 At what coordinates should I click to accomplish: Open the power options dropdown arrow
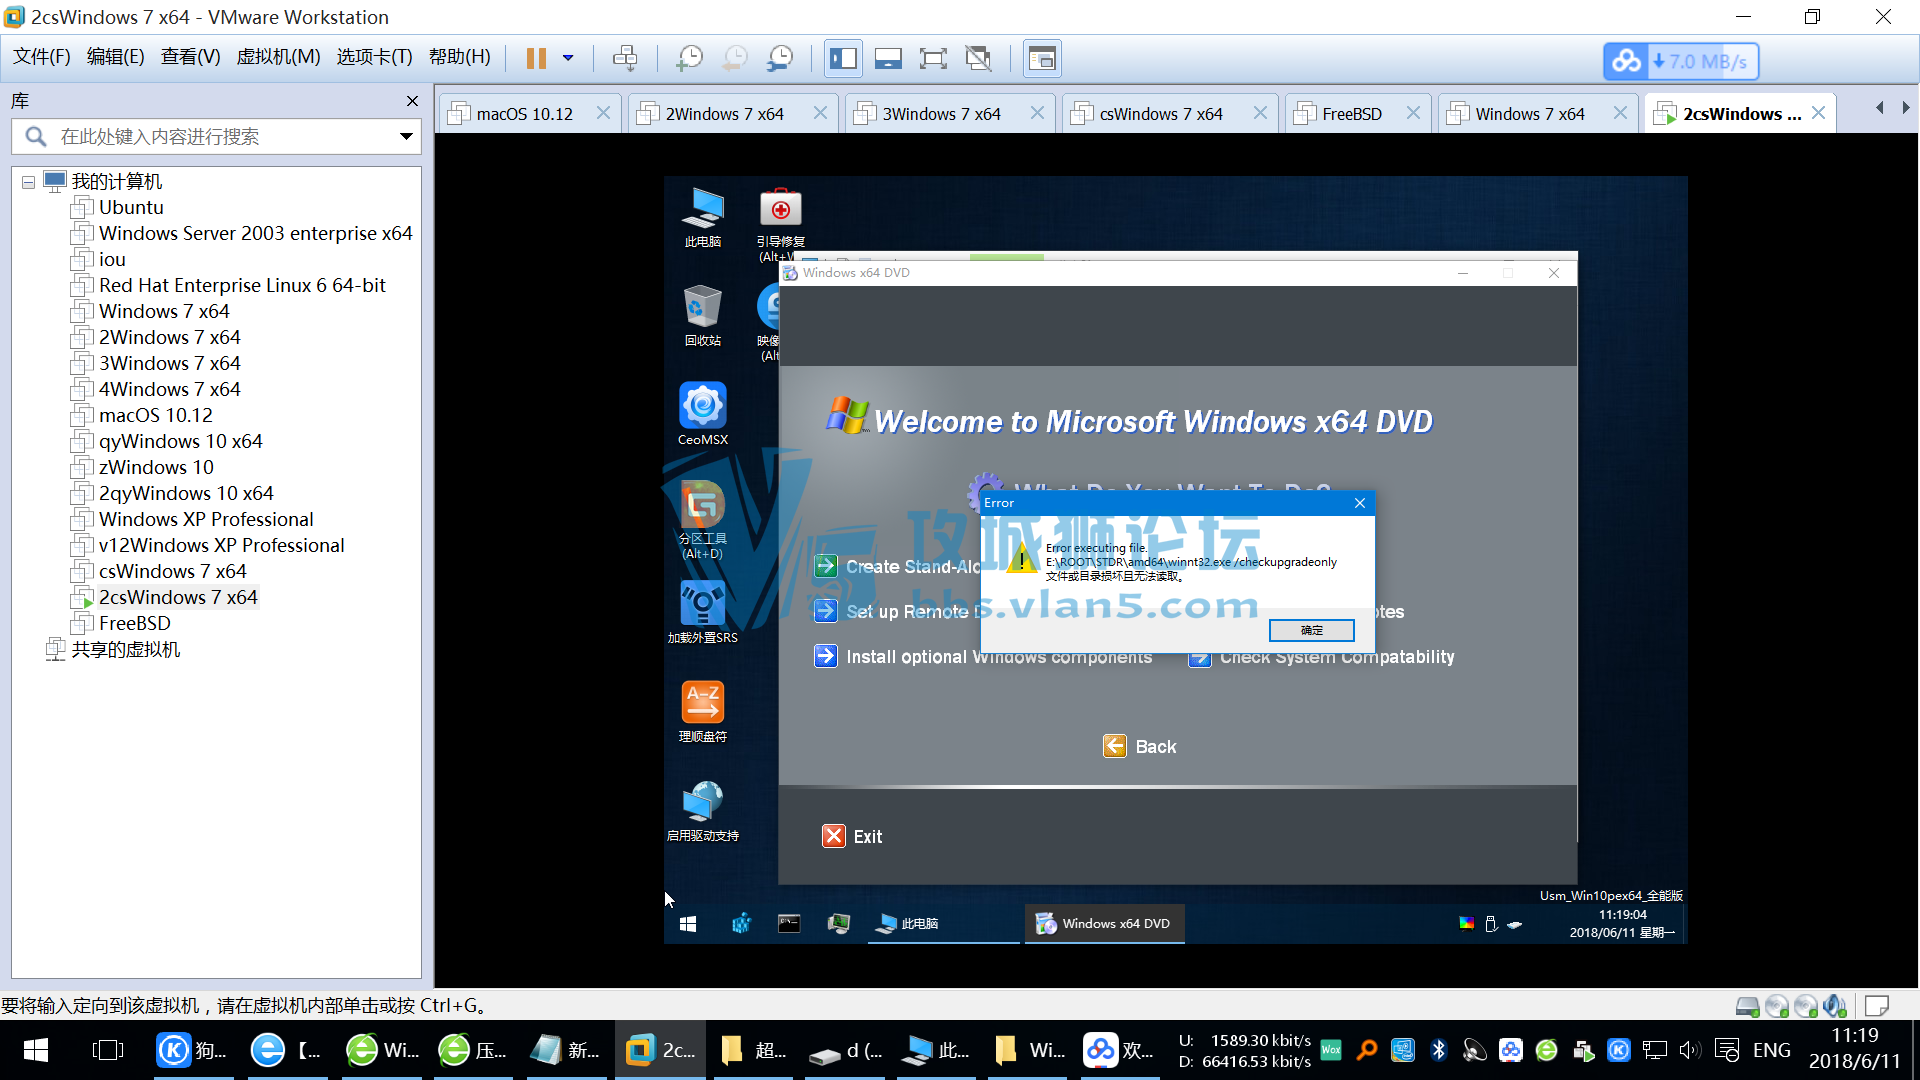click(x=568, y=58)
